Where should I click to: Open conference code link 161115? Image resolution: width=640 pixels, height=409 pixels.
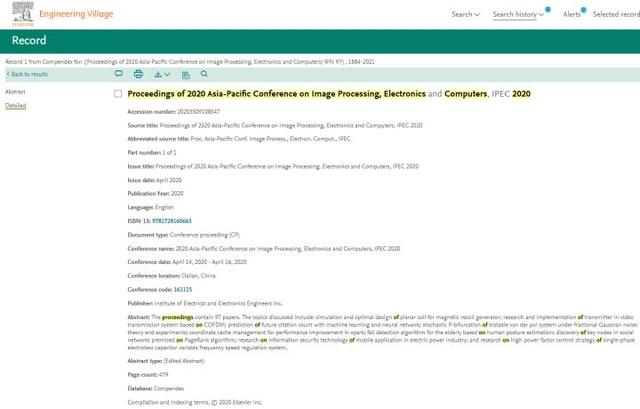click(182, 289)
